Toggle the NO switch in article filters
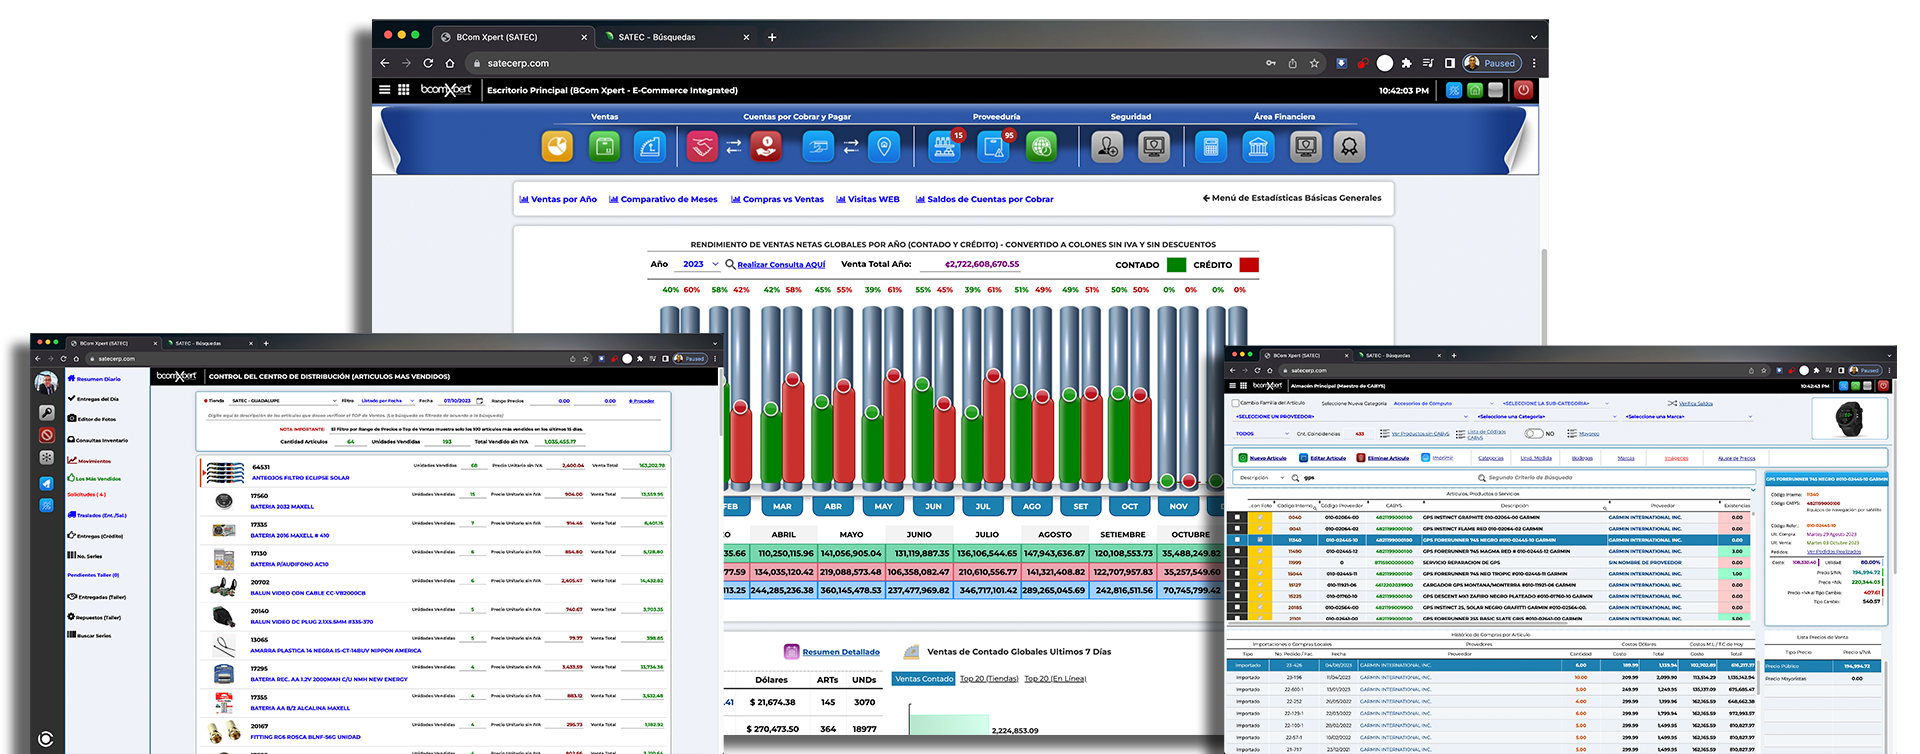Viewport: 1920px width, 754px height. click(1533, 434)
